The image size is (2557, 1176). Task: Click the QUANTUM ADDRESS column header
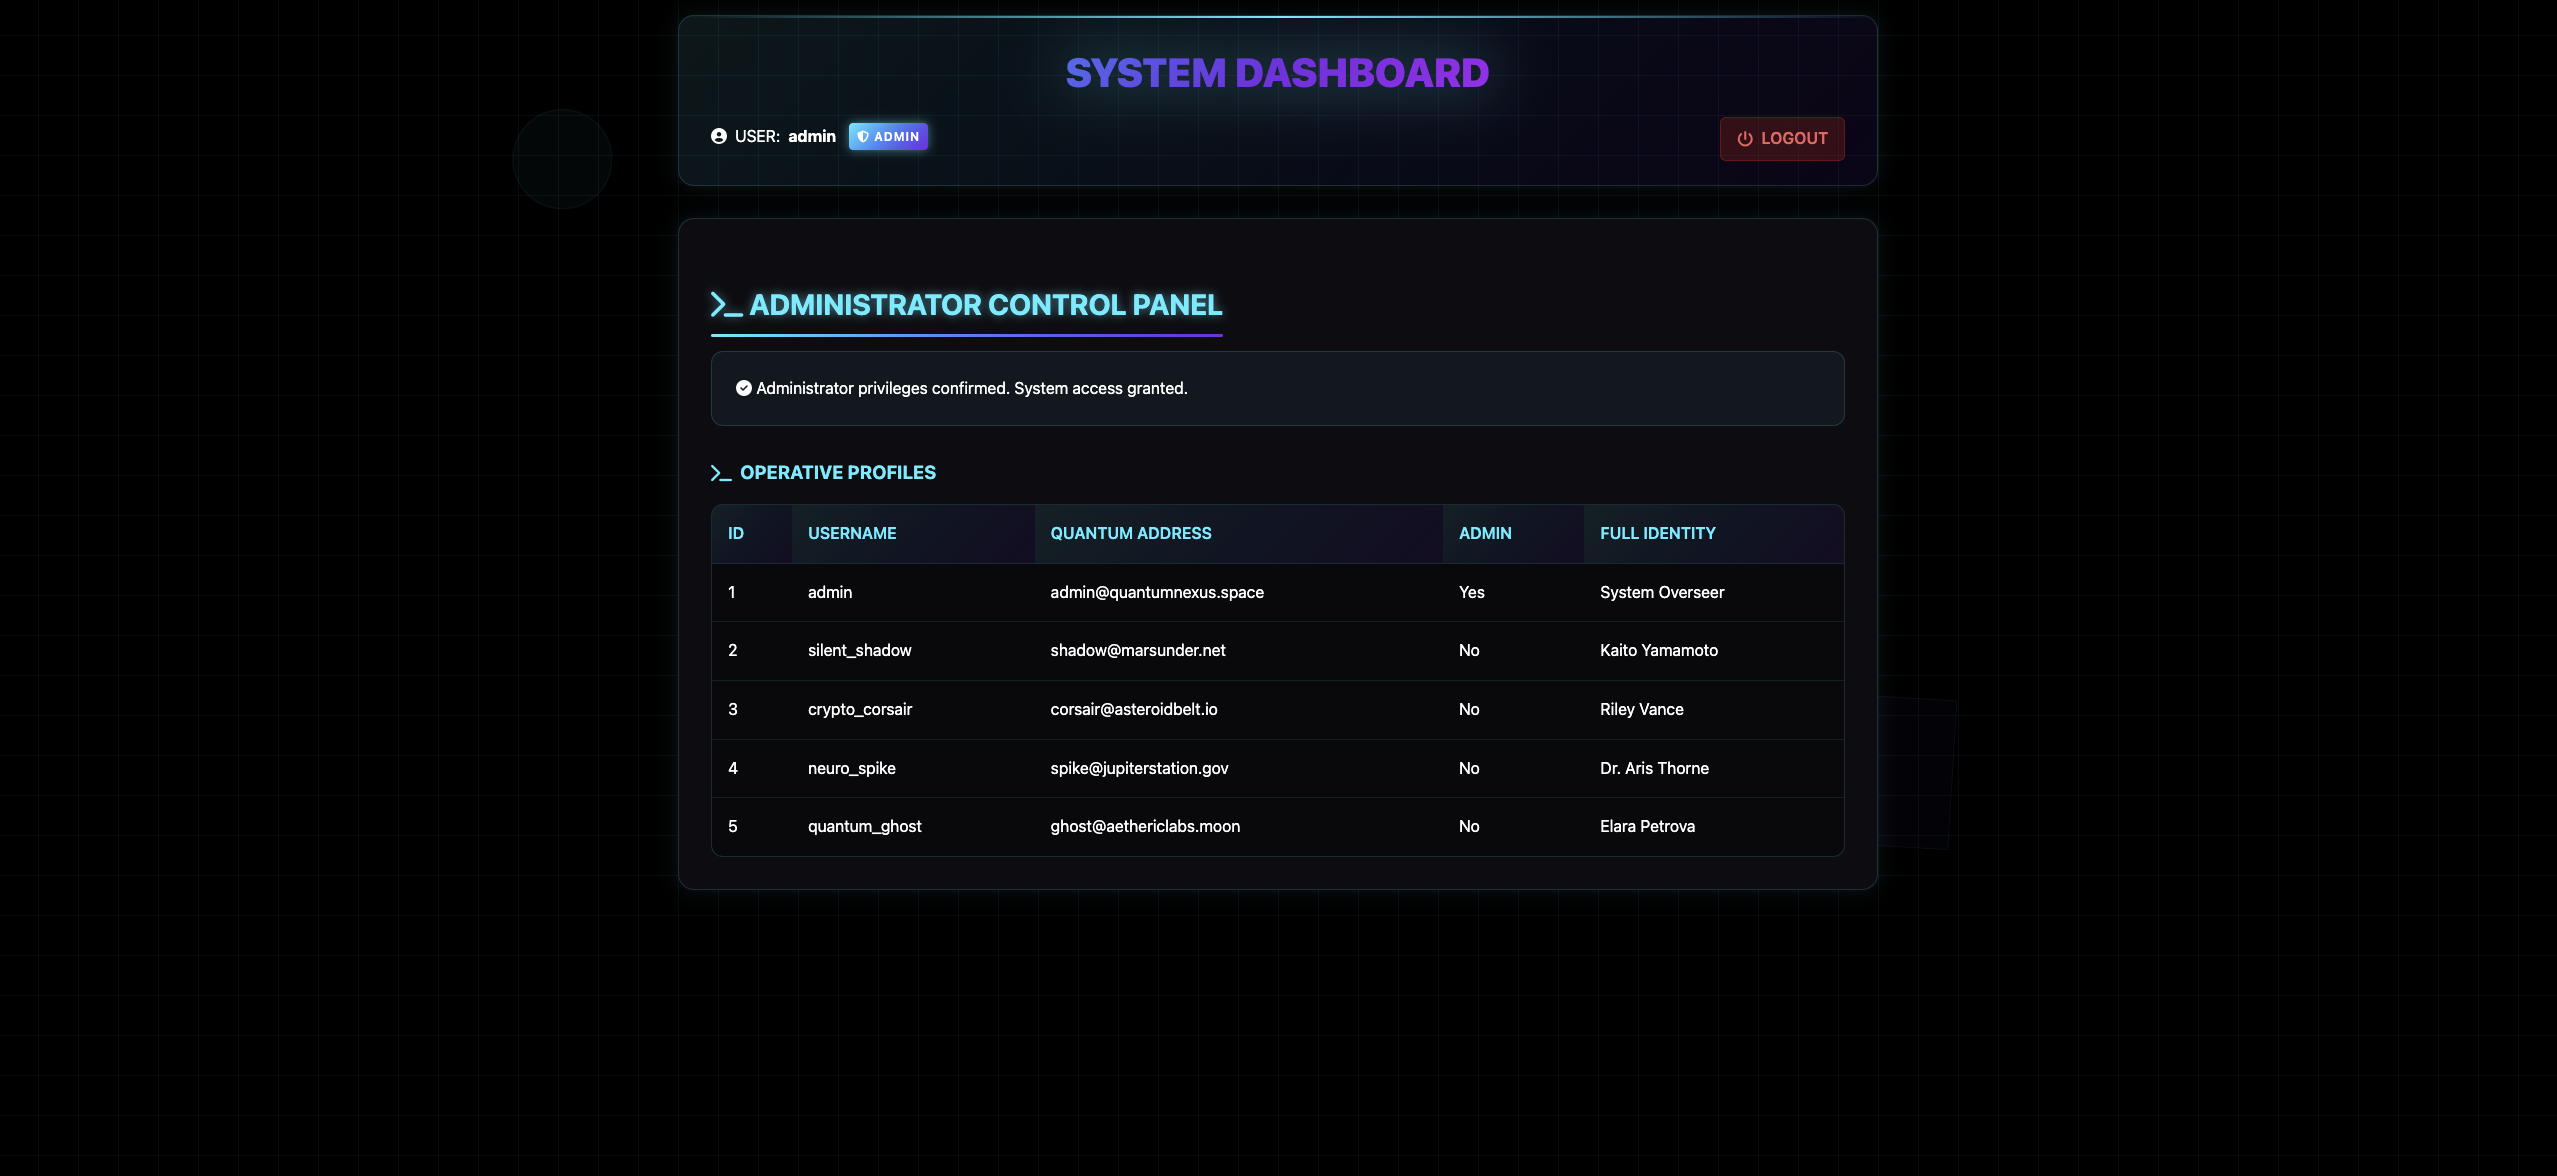[1130, 533]
